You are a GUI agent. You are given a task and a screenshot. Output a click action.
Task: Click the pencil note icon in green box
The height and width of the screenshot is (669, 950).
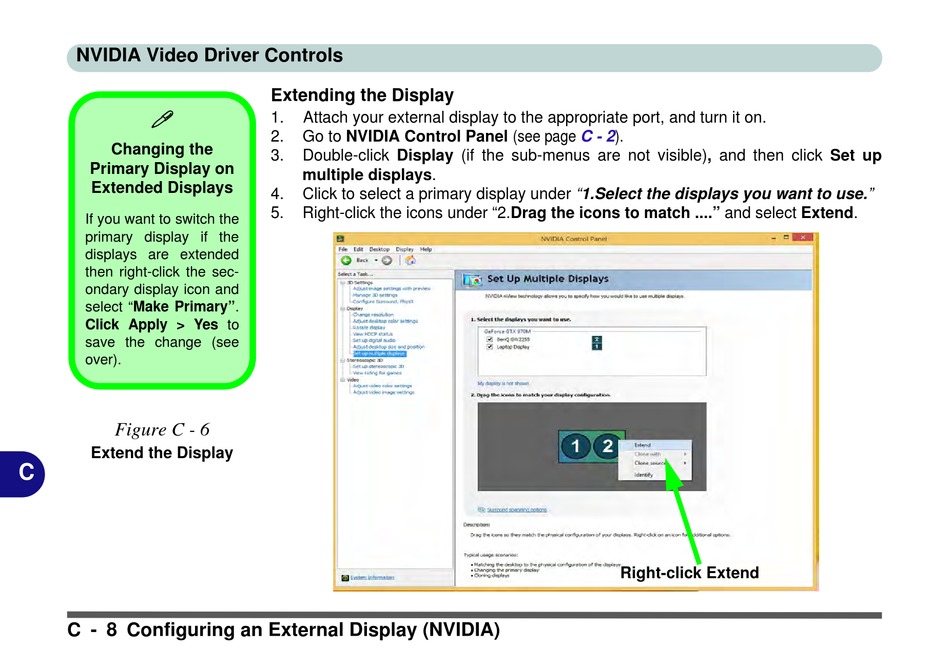162,119
